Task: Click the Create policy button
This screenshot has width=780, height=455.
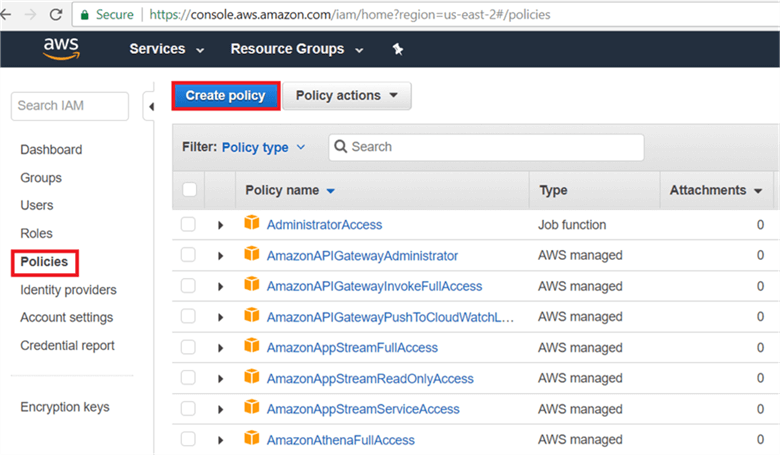Action: pos(225,95)
